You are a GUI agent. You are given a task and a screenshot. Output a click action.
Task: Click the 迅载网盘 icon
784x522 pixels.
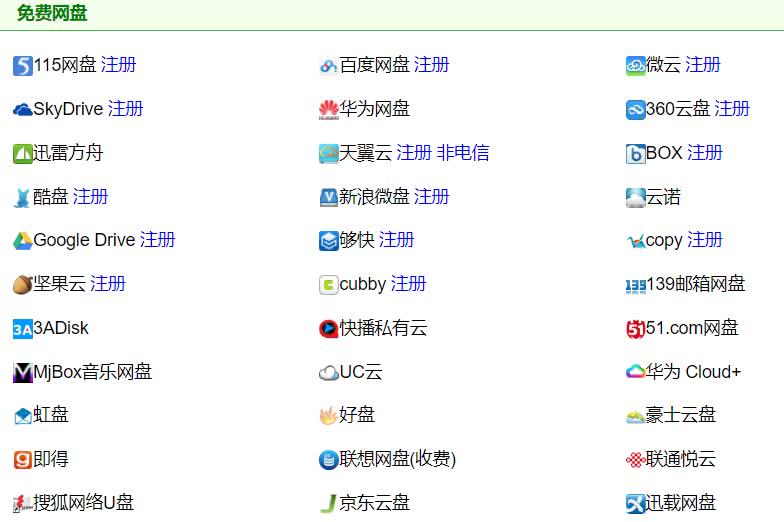(636, 504)
